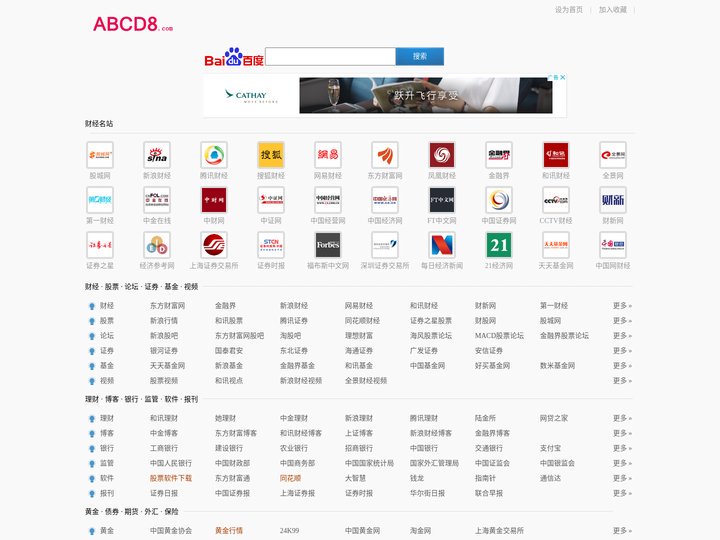Viewport: 720px width, 540px height.
Task: Focus the Baidu search input field
Action: click(x=330, y=56)
